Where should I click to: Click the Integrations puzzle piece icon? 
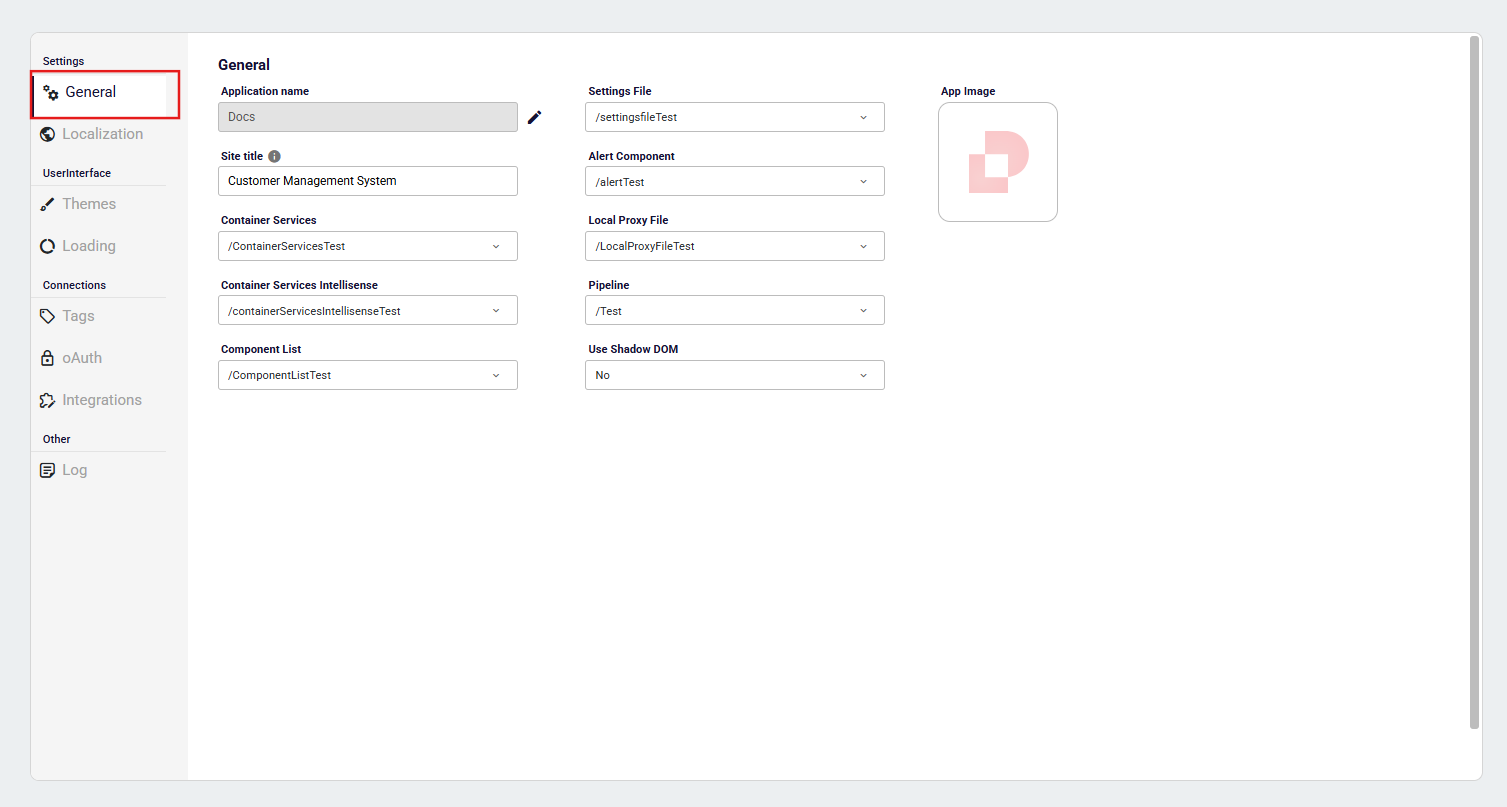pyautogui.click(x=47, y=400)
